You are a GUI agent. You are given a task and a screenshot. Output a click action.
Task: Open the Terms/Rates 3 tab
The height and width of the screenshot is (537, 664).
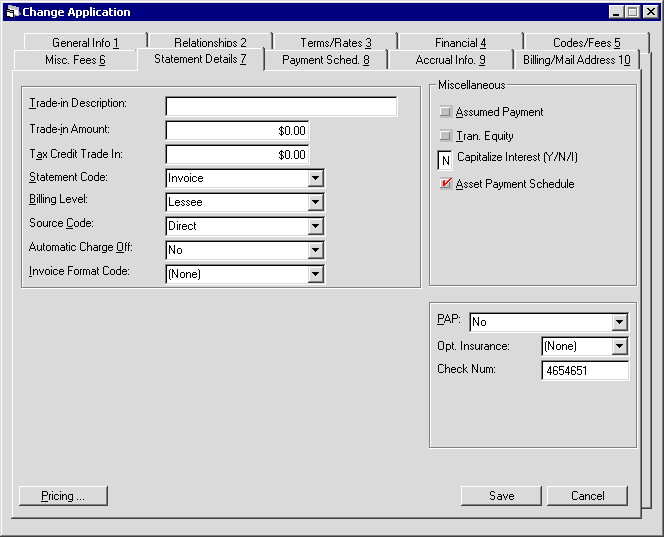point(335,42)
